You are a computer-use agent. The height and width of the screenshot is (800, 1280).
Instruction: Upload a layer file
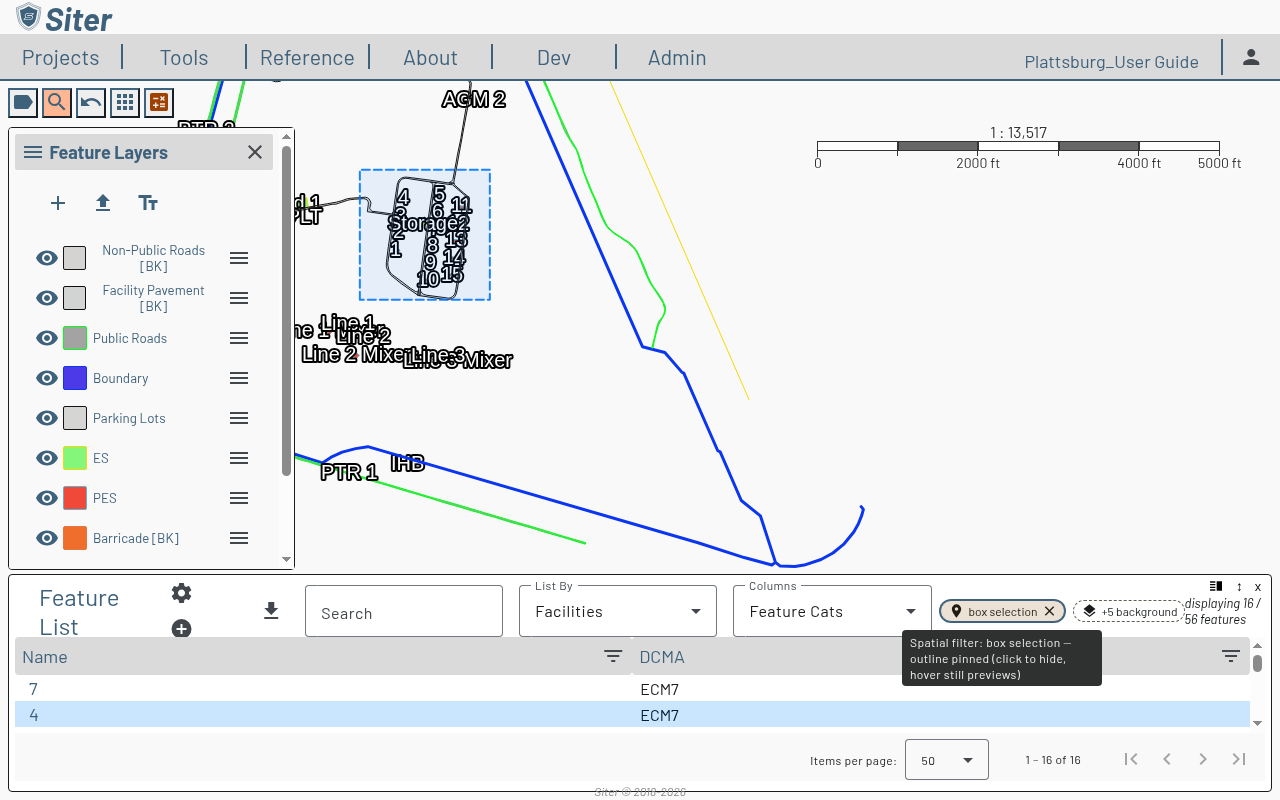tap(103, 203)
